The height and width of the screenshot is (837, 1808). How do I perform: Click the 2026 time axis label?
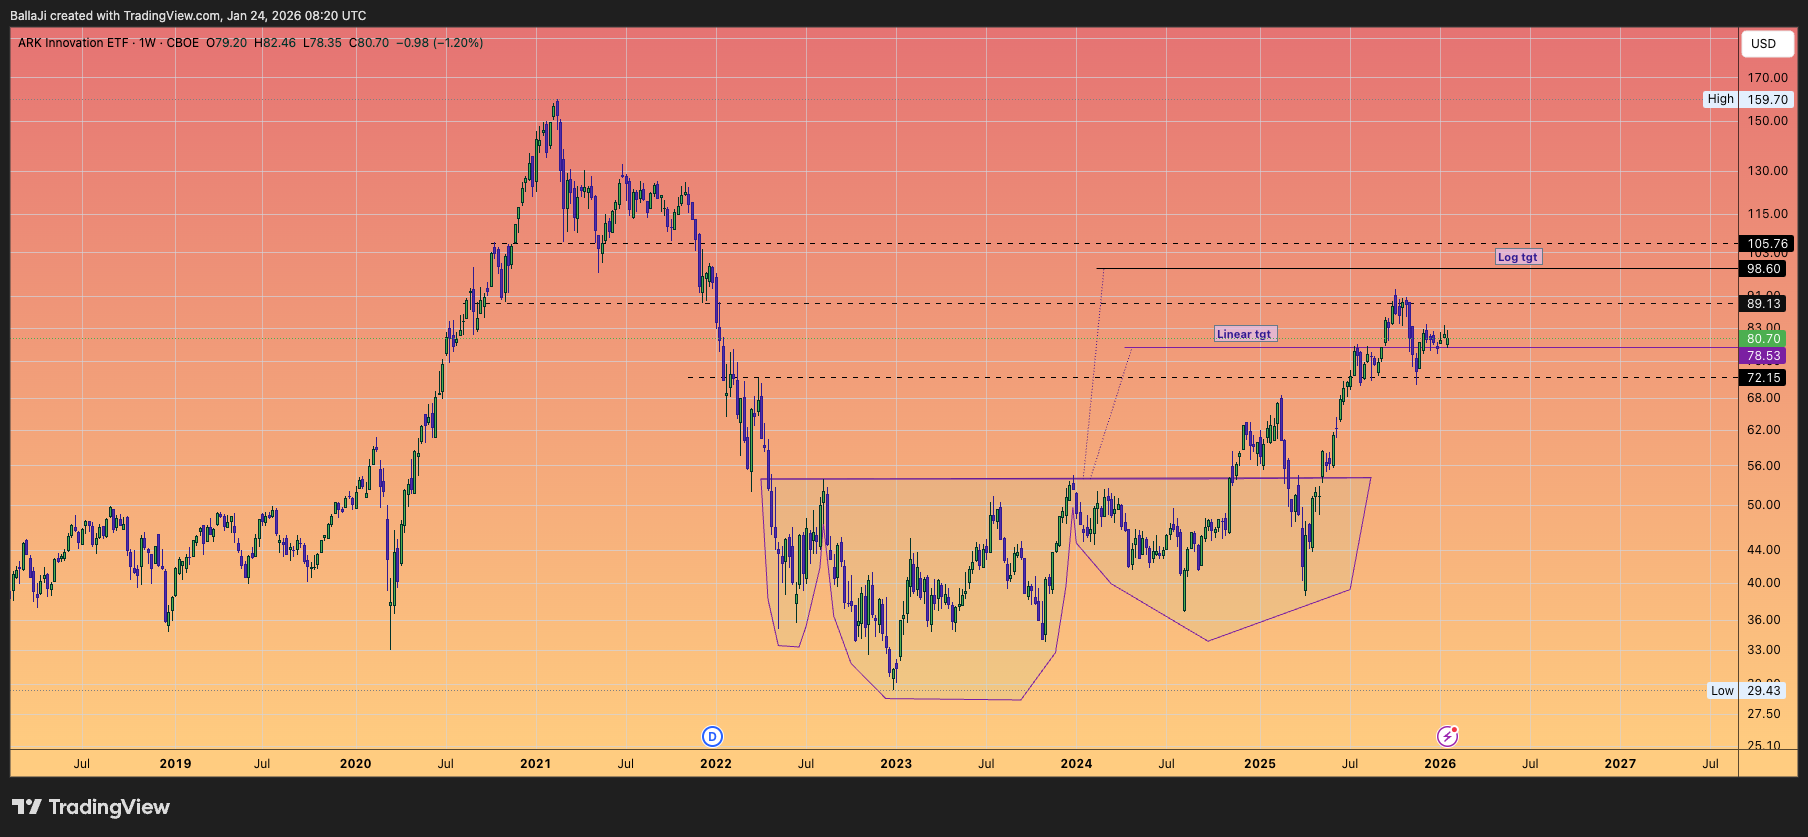(x=1440, y=764)
